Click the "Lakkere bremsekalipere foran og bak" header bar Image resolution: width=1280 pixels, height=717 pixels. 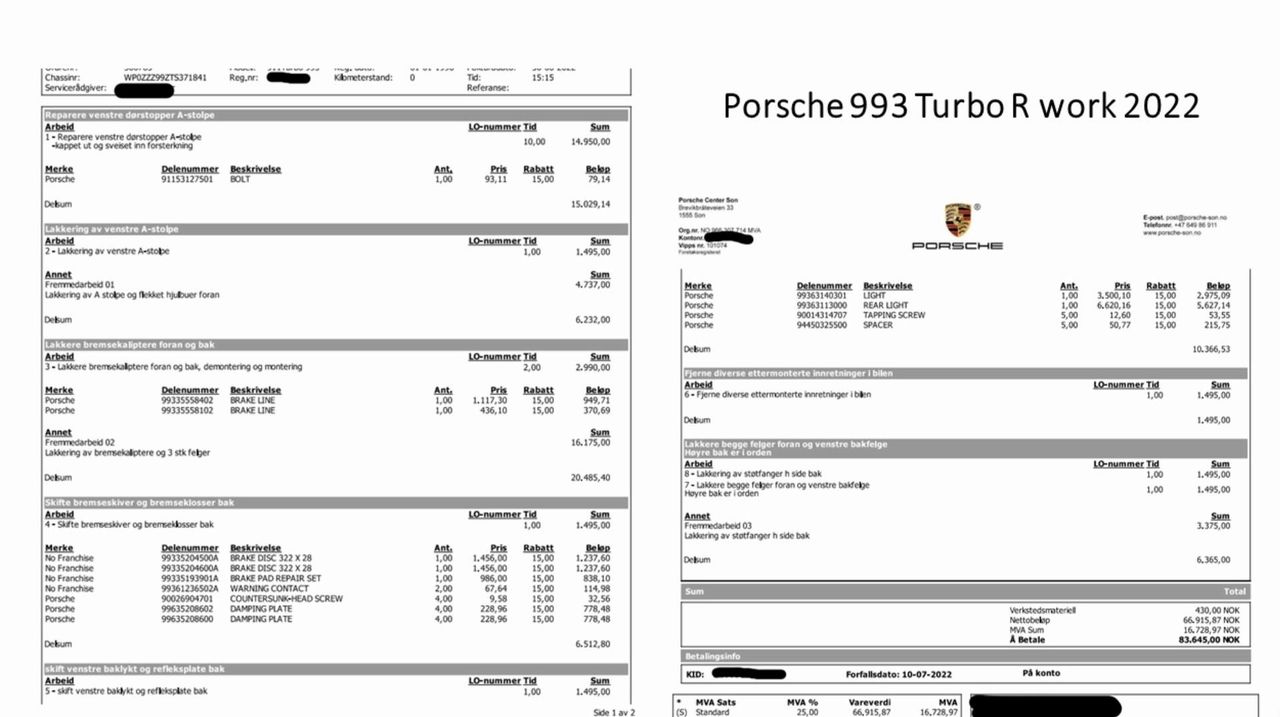click(x=336, y=344)
